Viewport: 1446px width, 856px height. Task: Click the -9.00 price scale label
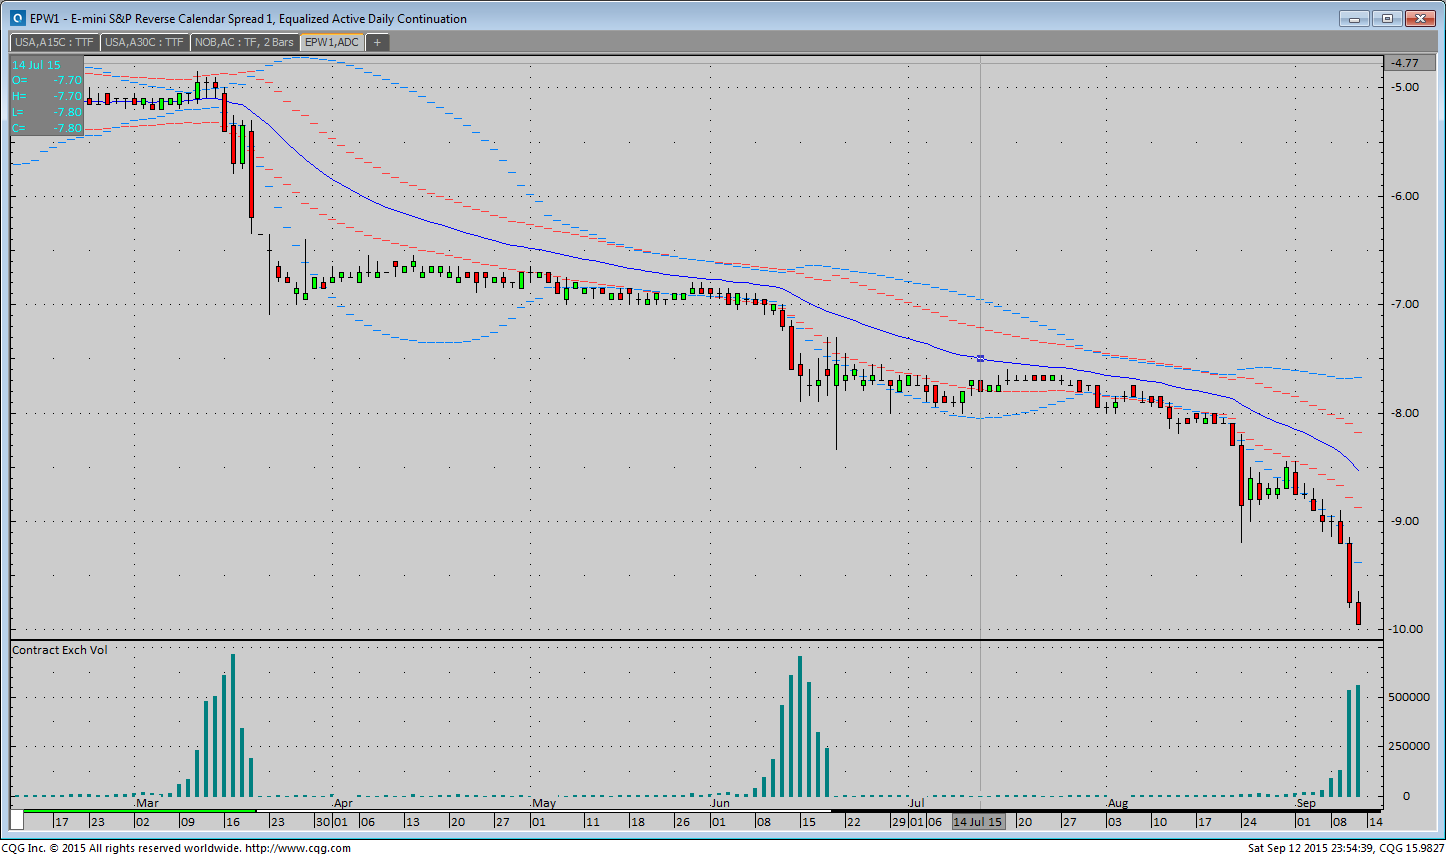(1405, 521)
